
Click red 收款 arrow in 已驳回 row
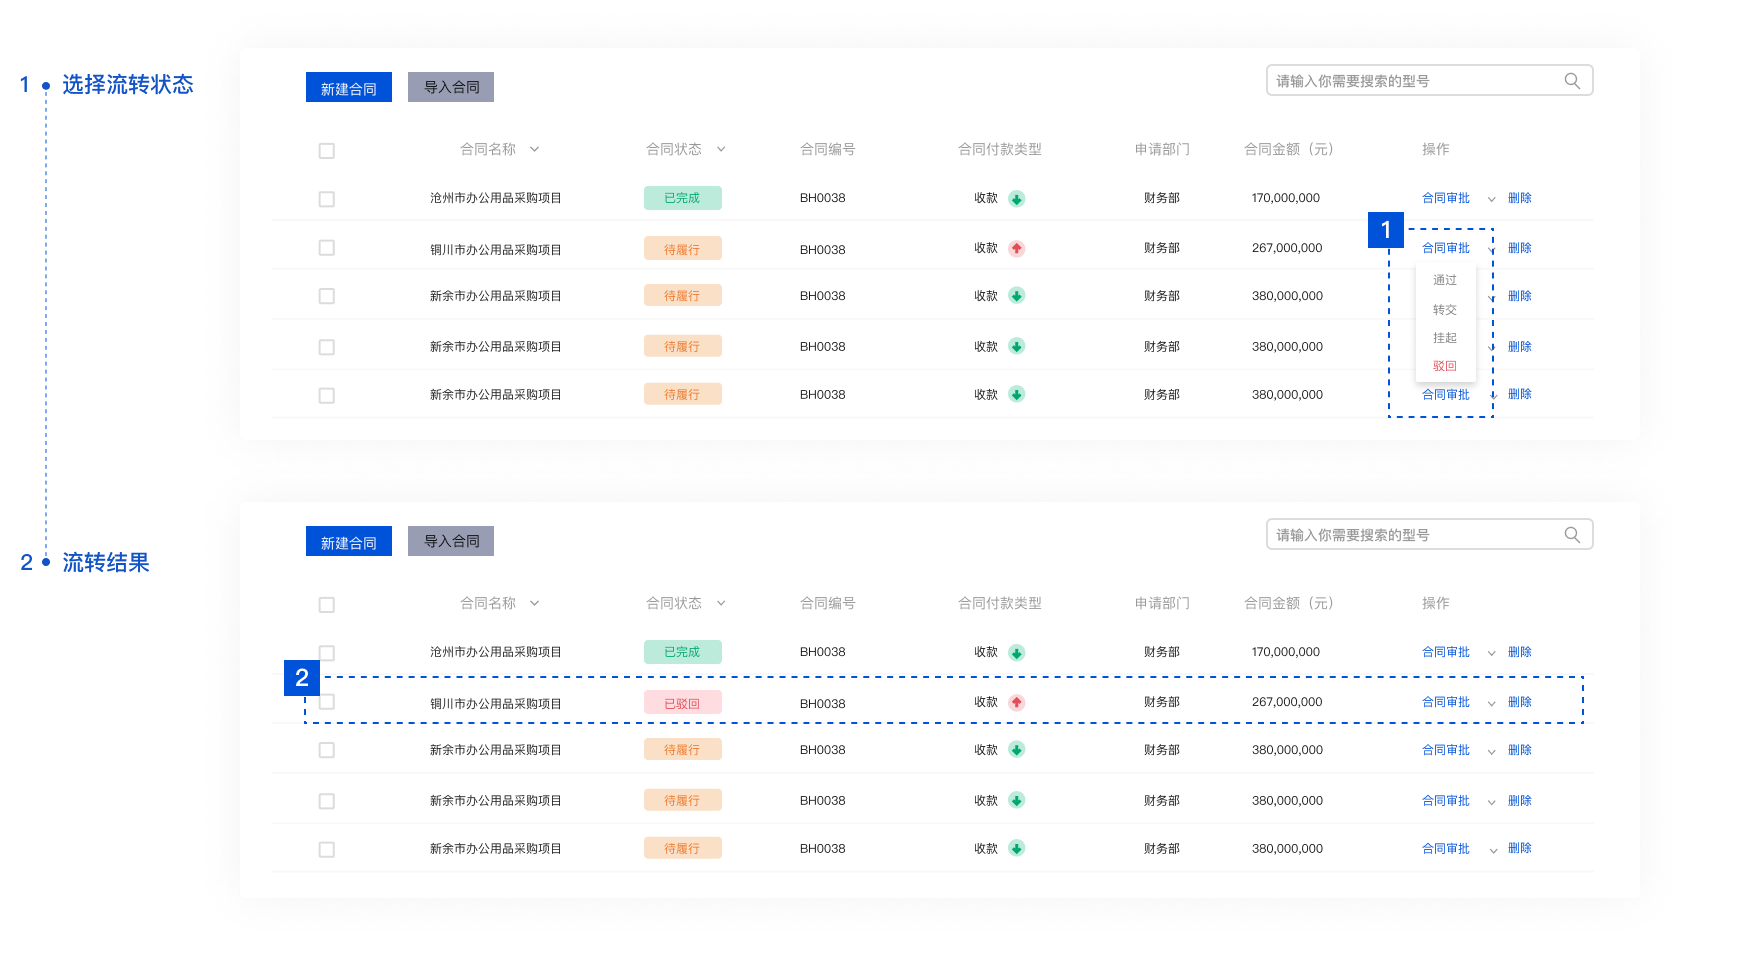pyautogui.click(x=1016, y=702)
